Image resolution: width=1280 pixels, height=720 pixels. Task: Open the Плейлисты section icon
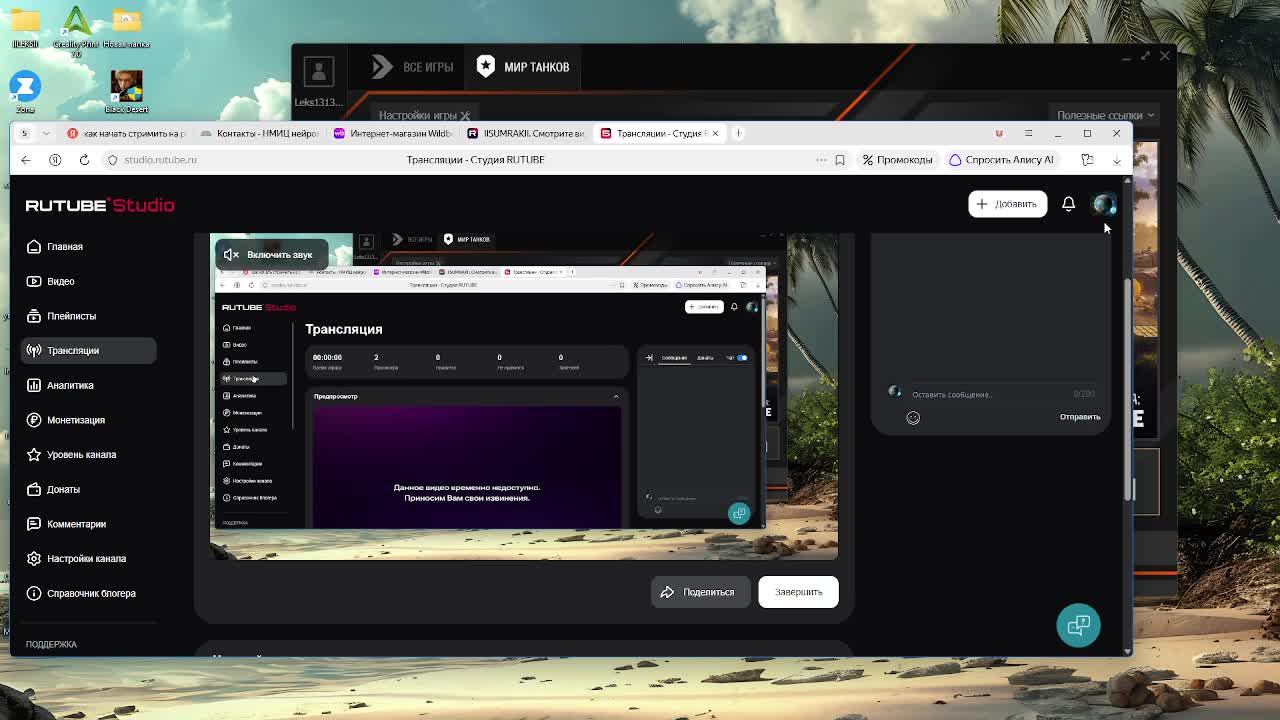pos(34,316)
